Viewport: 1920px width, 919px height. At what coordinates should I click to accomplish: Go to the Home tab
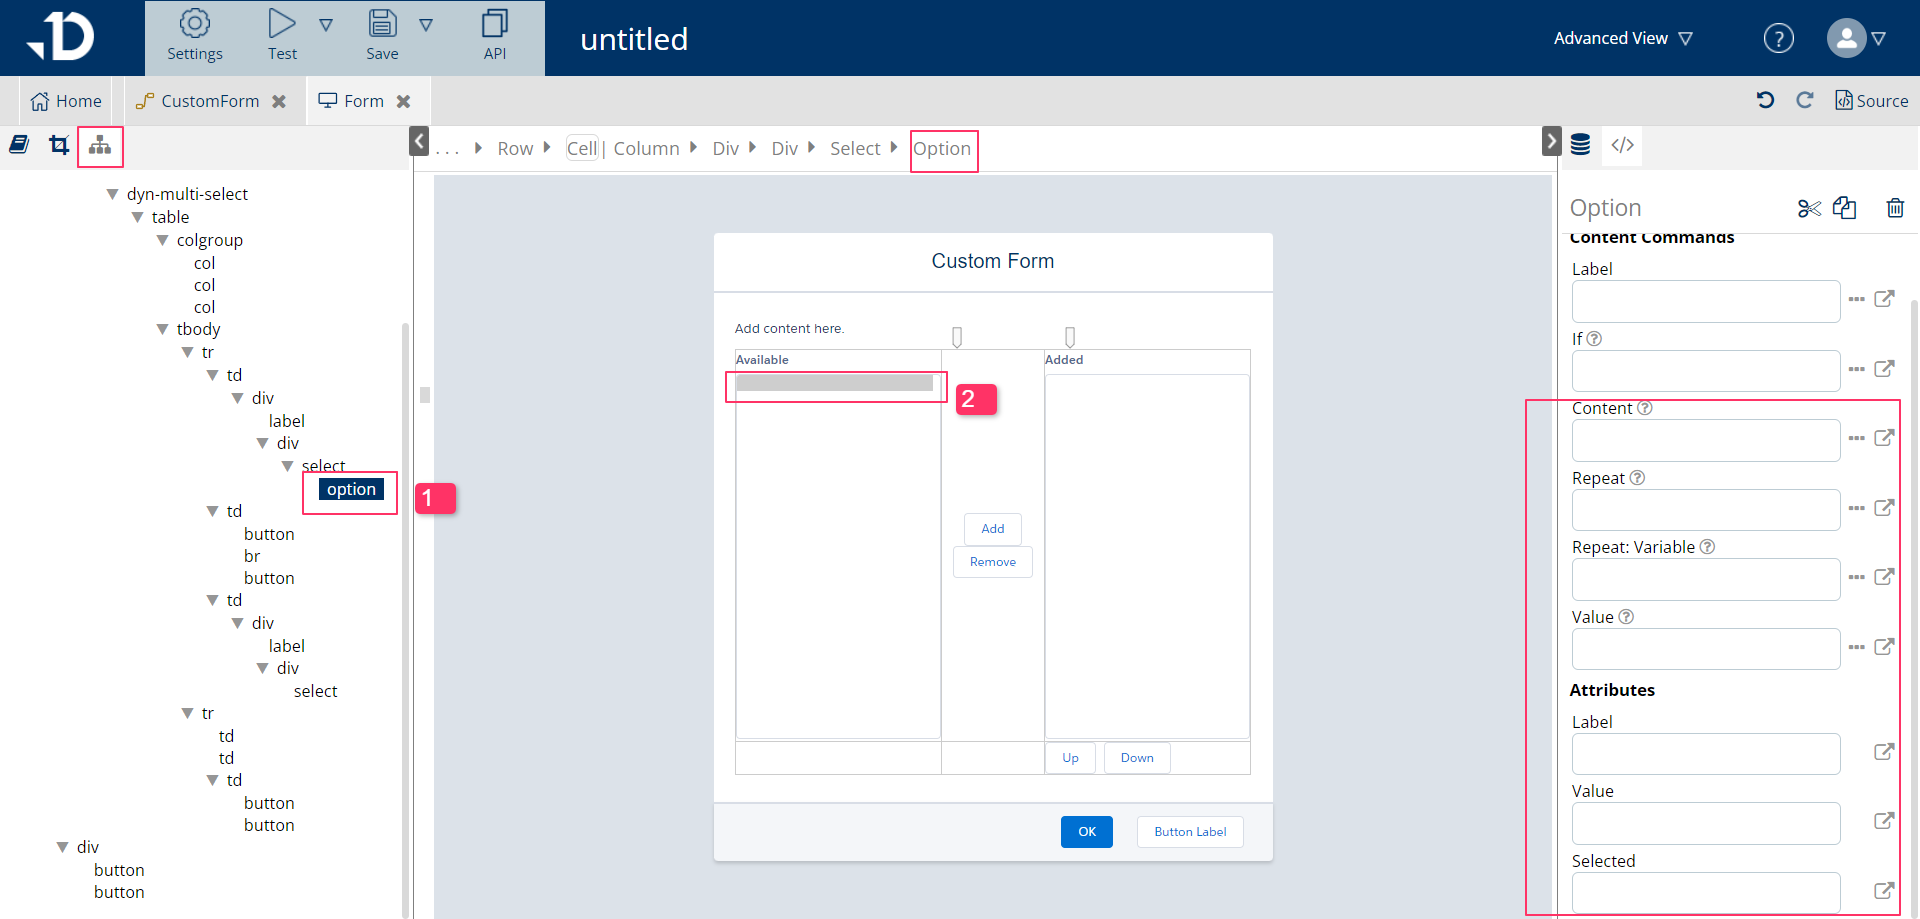click(x=66, y=101)
